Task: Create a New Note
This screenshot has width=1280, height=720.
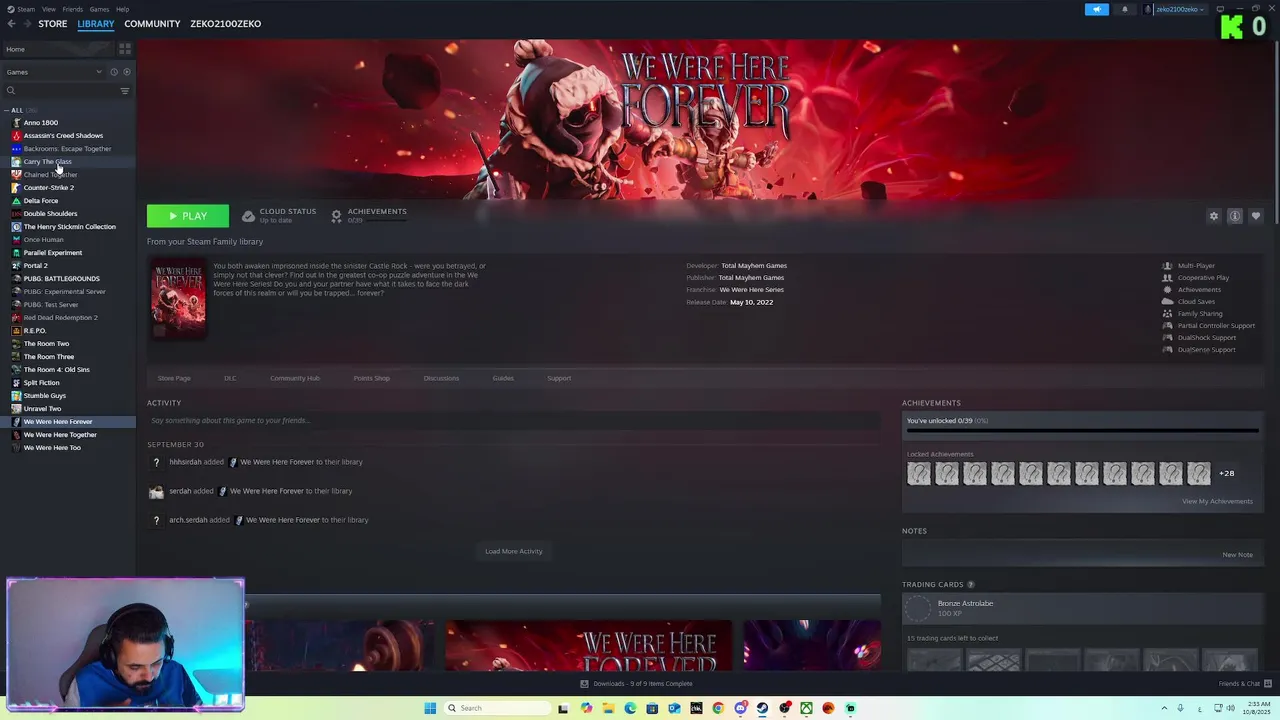Action: pos(1237,555)
